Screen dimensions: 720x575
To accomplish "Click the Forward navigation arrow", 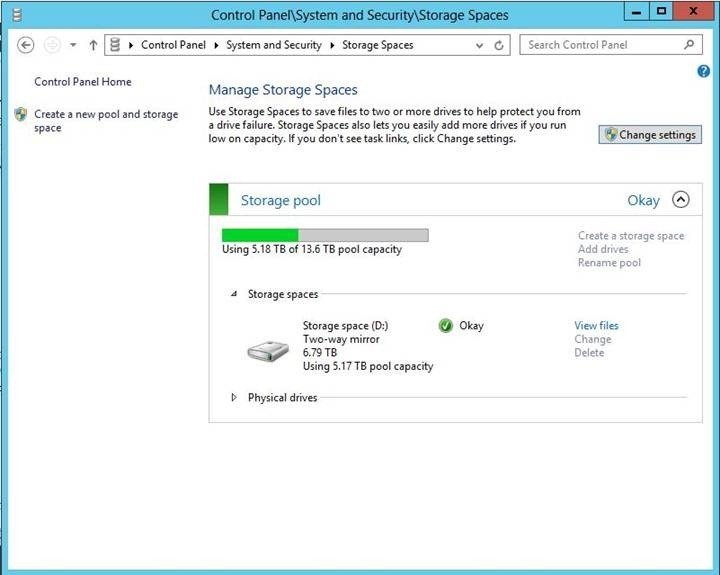I will tap(52, 45).
